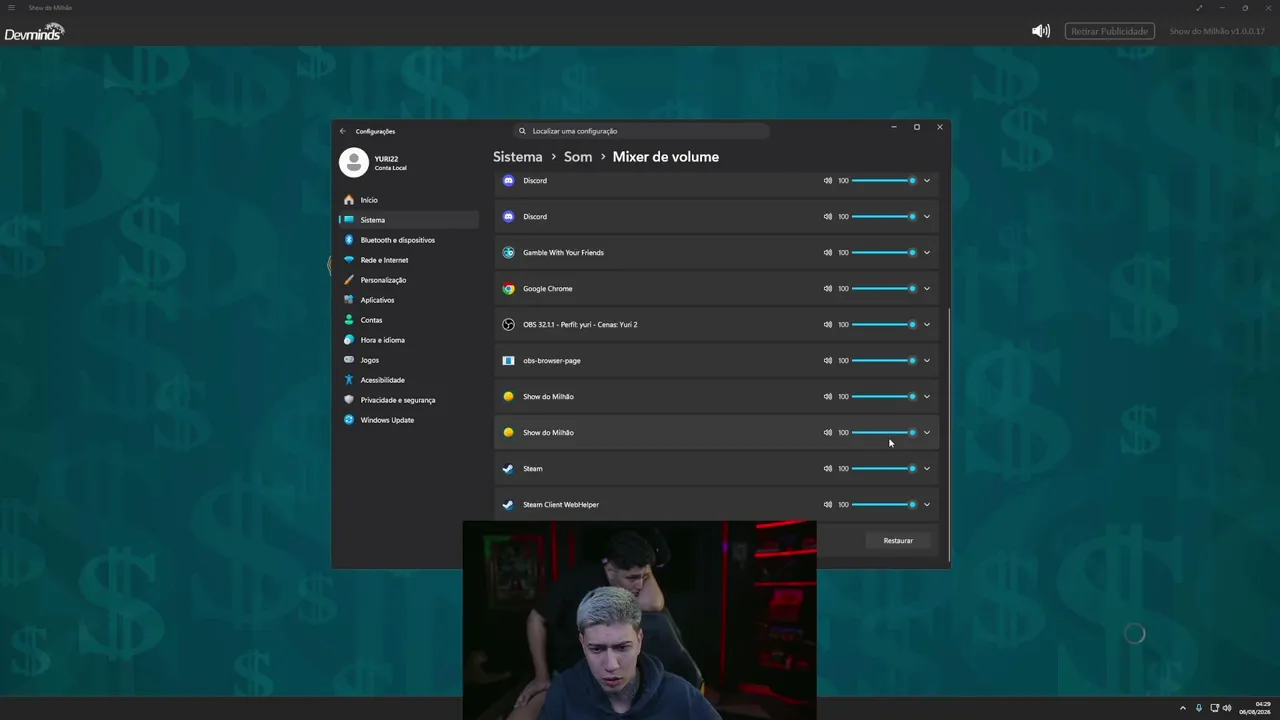Screen dimensions: 1280x720
Task: Click the Wi-Fi icon for Rede e Internet
Action: [349, 260]
